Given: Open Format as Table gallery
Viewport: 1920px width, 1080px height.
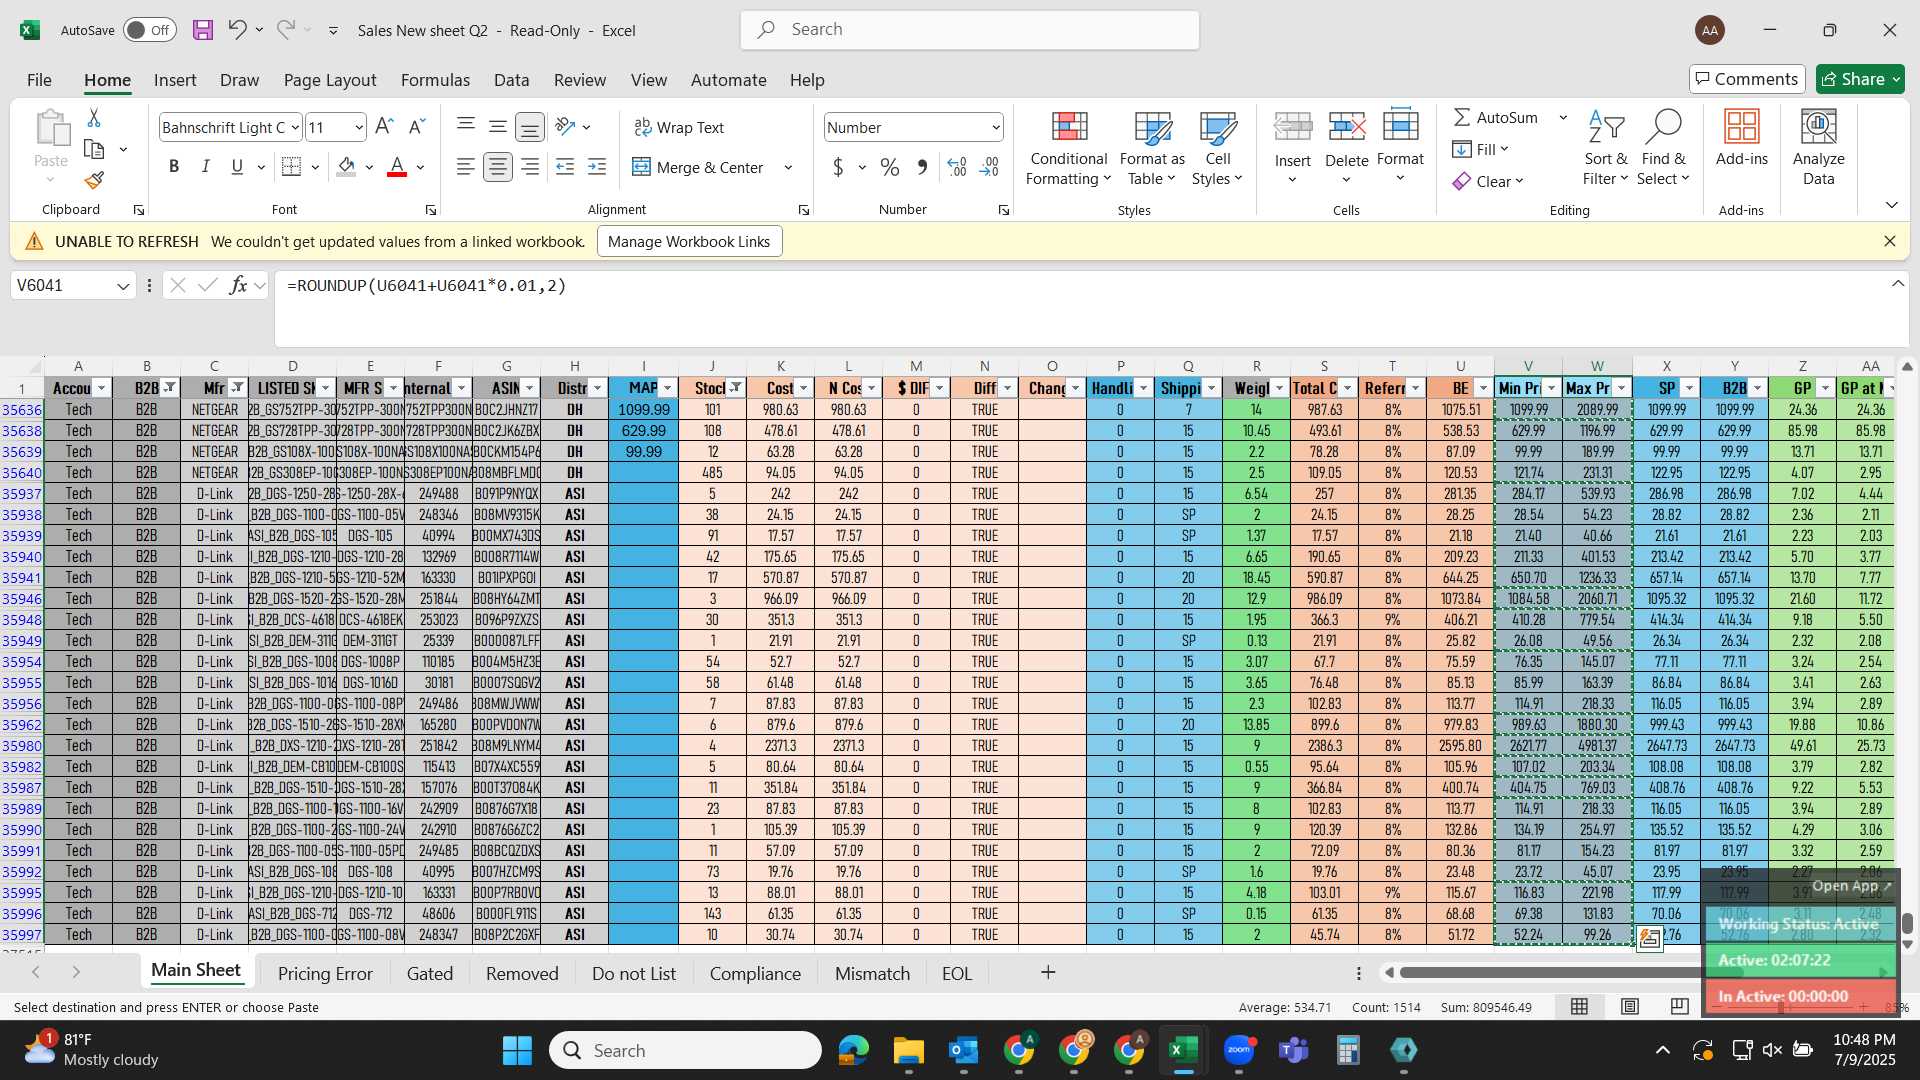Looking at the screenshot, I should pyautogui.click(x=1152, y=149).
